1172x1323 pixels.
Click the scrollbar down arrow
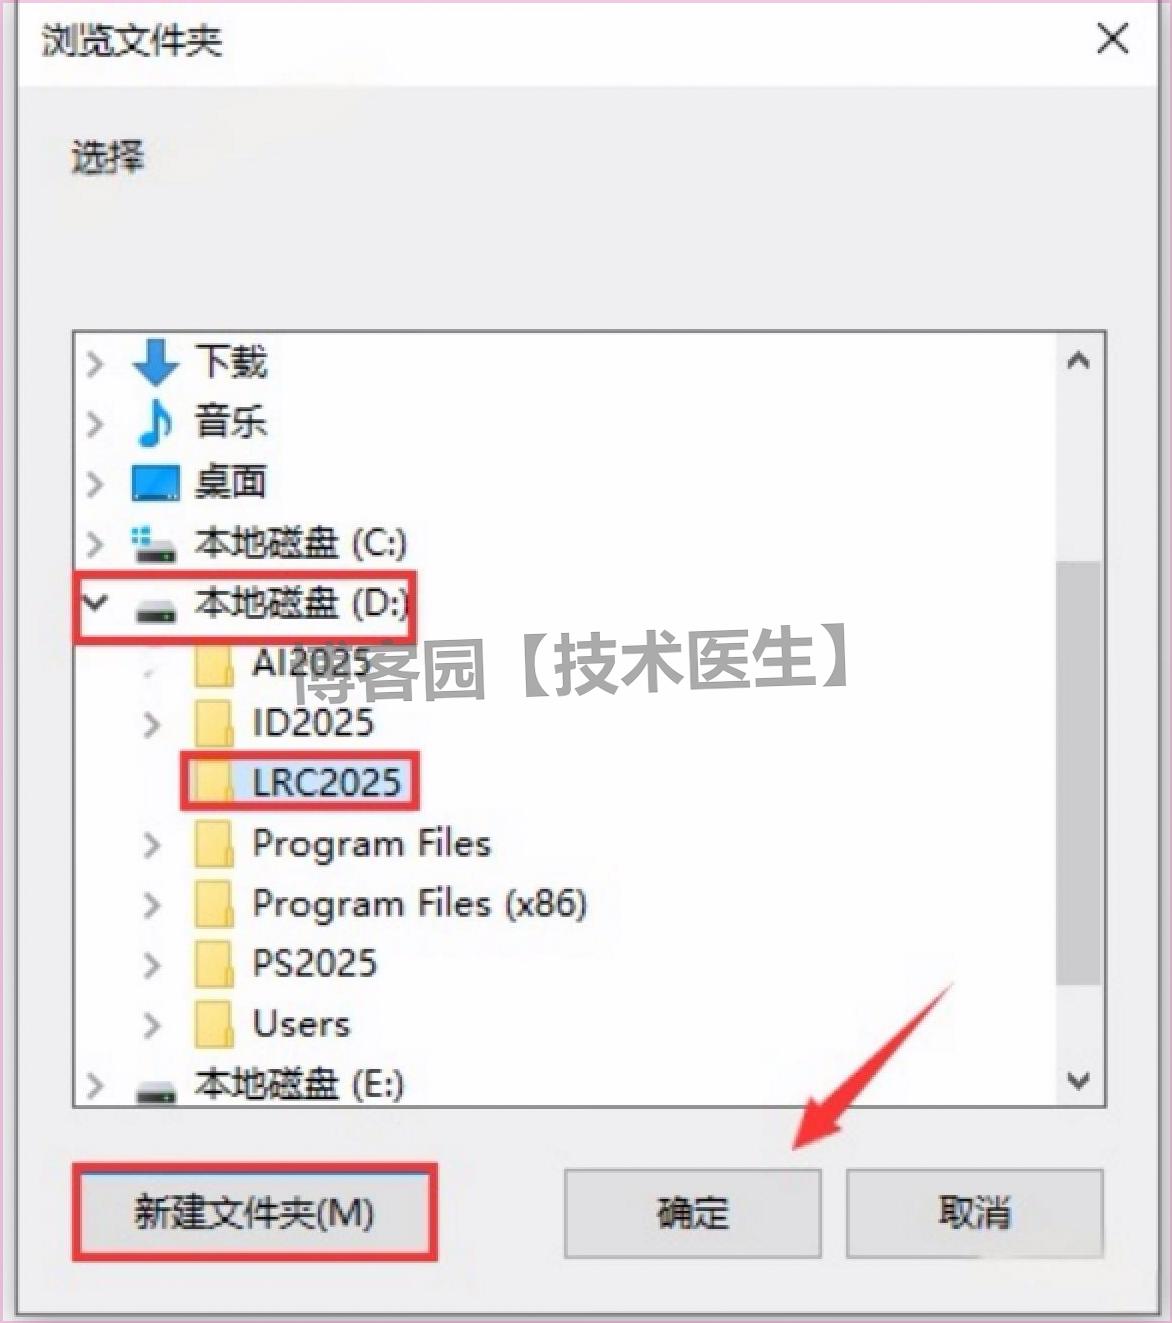(1078, 1080)
